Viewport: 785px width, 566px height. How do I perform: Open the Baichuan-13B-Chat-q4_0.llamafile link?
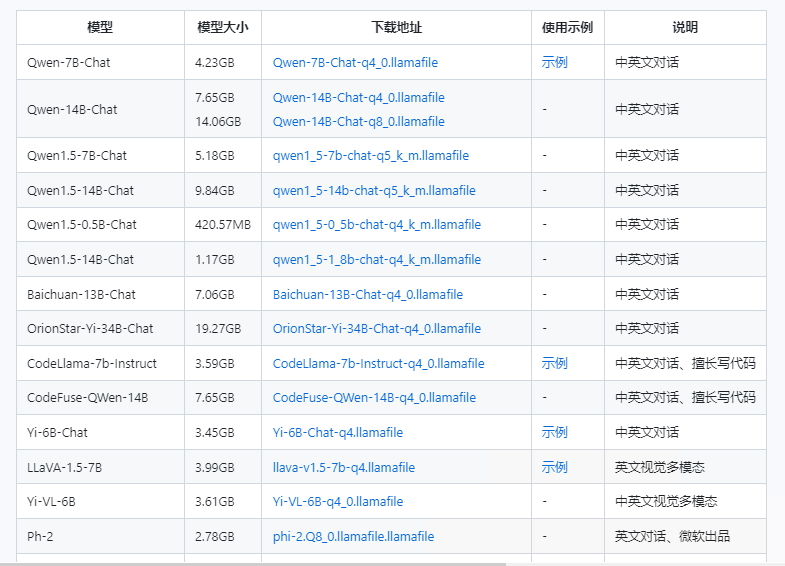367,295
